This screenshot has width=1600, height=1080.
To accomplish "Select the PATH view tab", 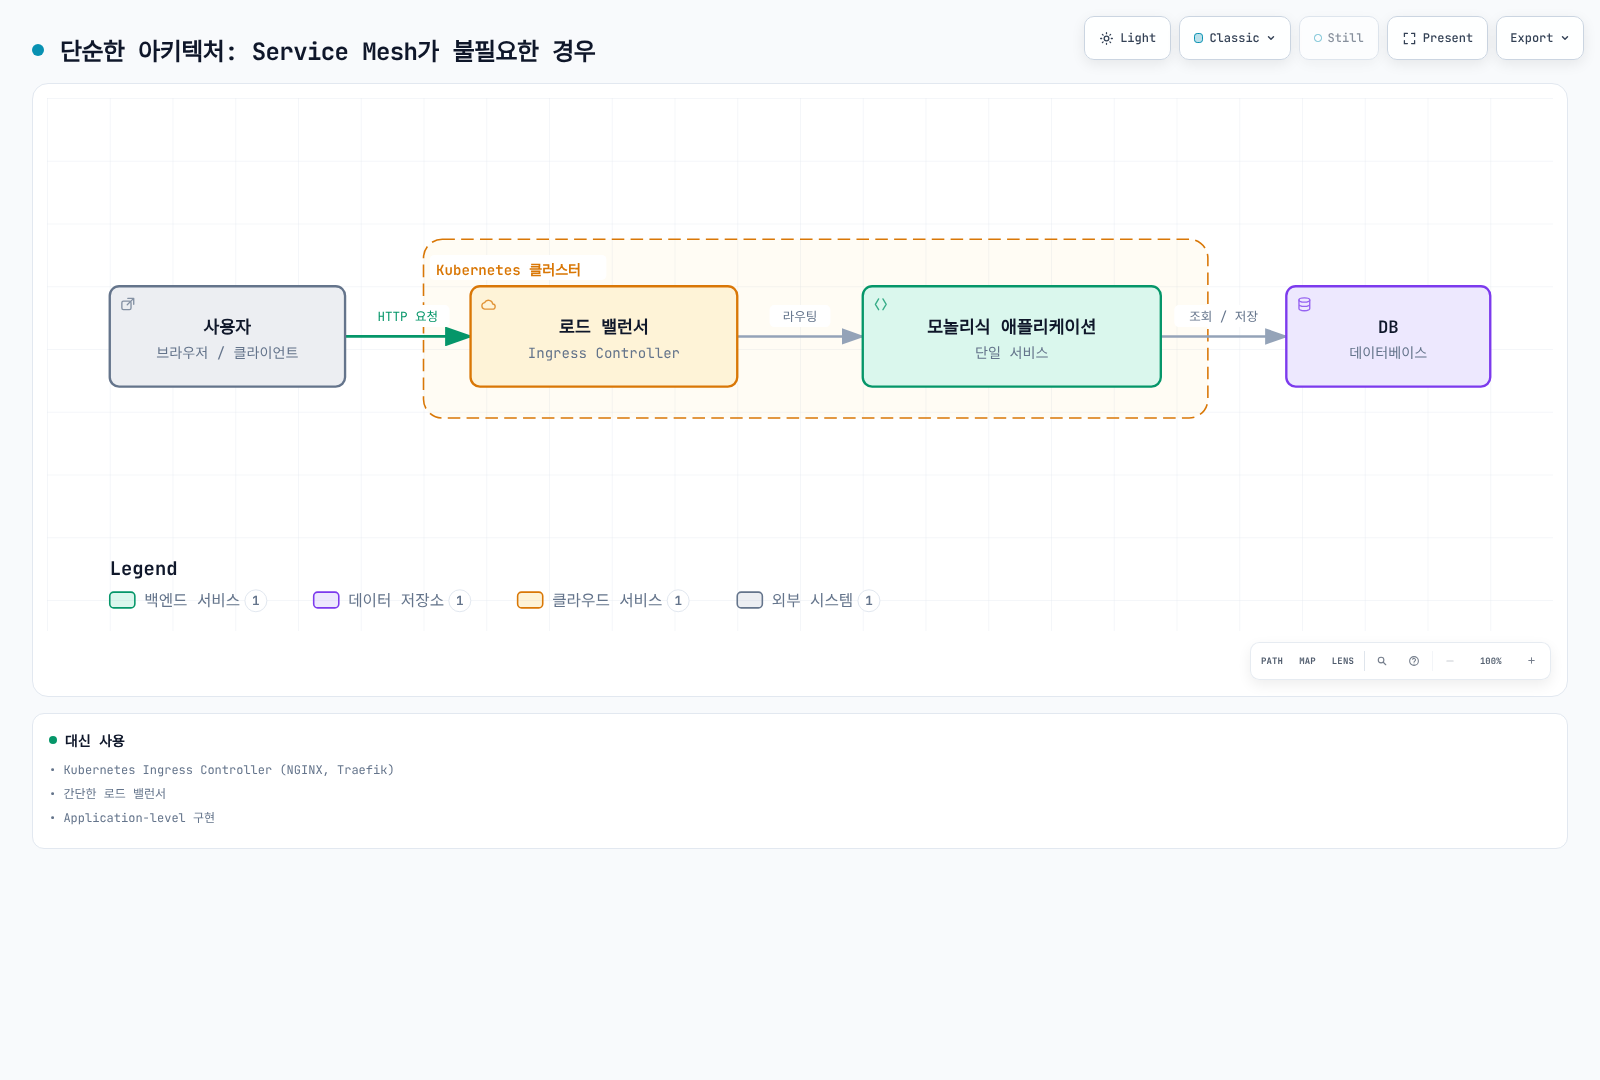I will (x=1272, y=661).
